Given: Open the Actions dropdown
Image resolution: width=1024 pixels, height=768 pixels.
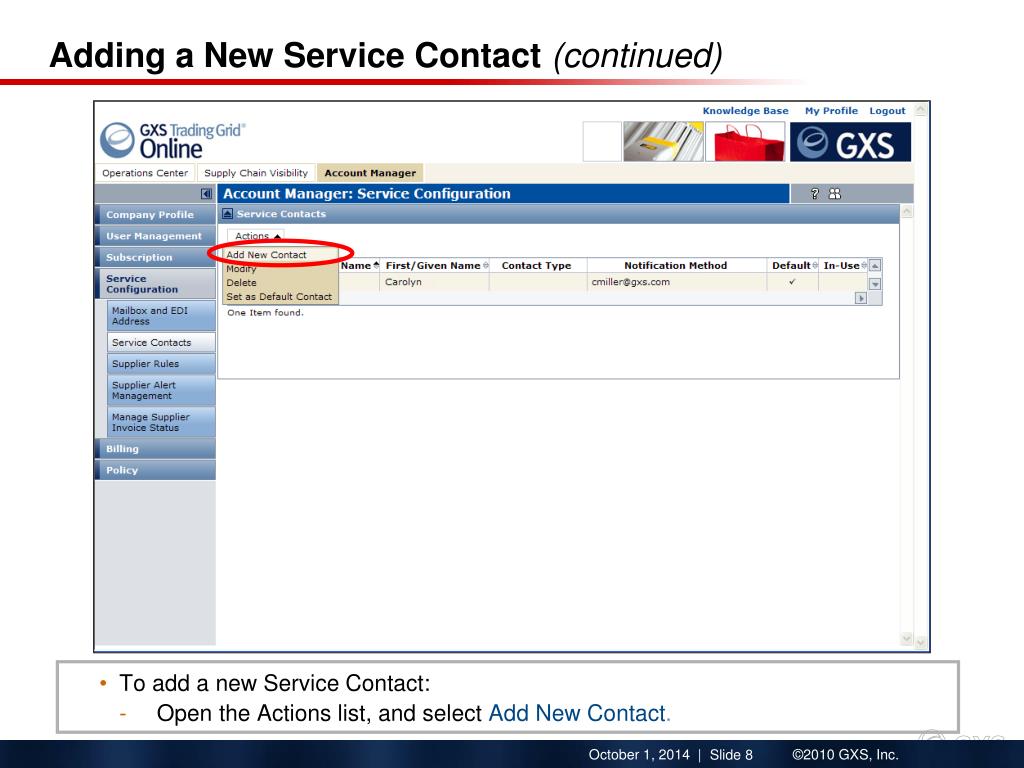Looking at the screenshot, I should pos(257,236).
